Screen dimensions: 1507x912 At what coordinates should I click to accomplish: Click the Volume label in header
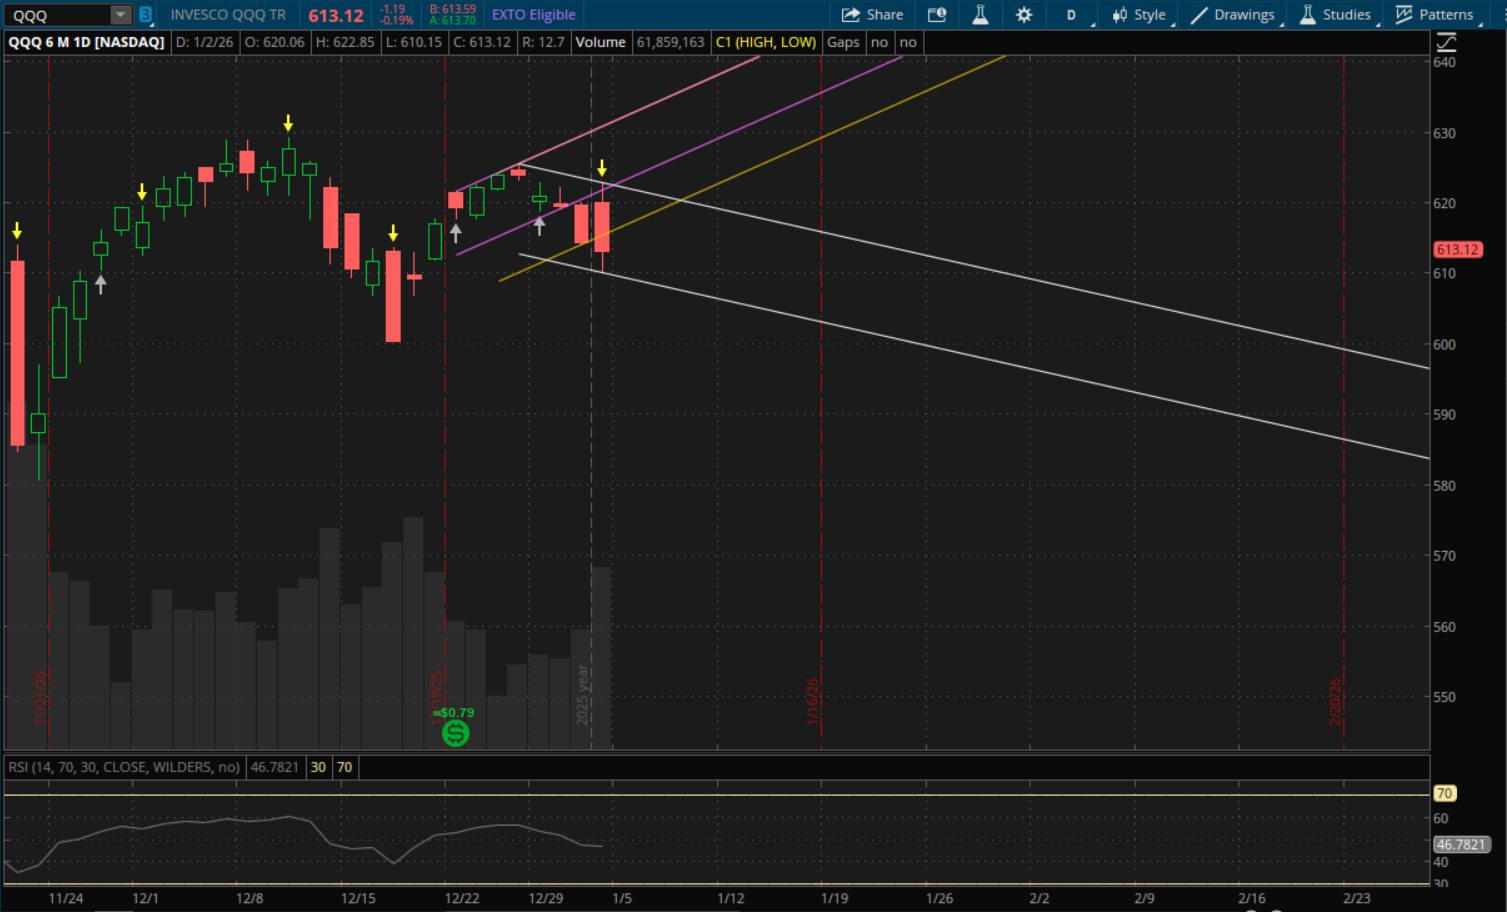(600, 42)
